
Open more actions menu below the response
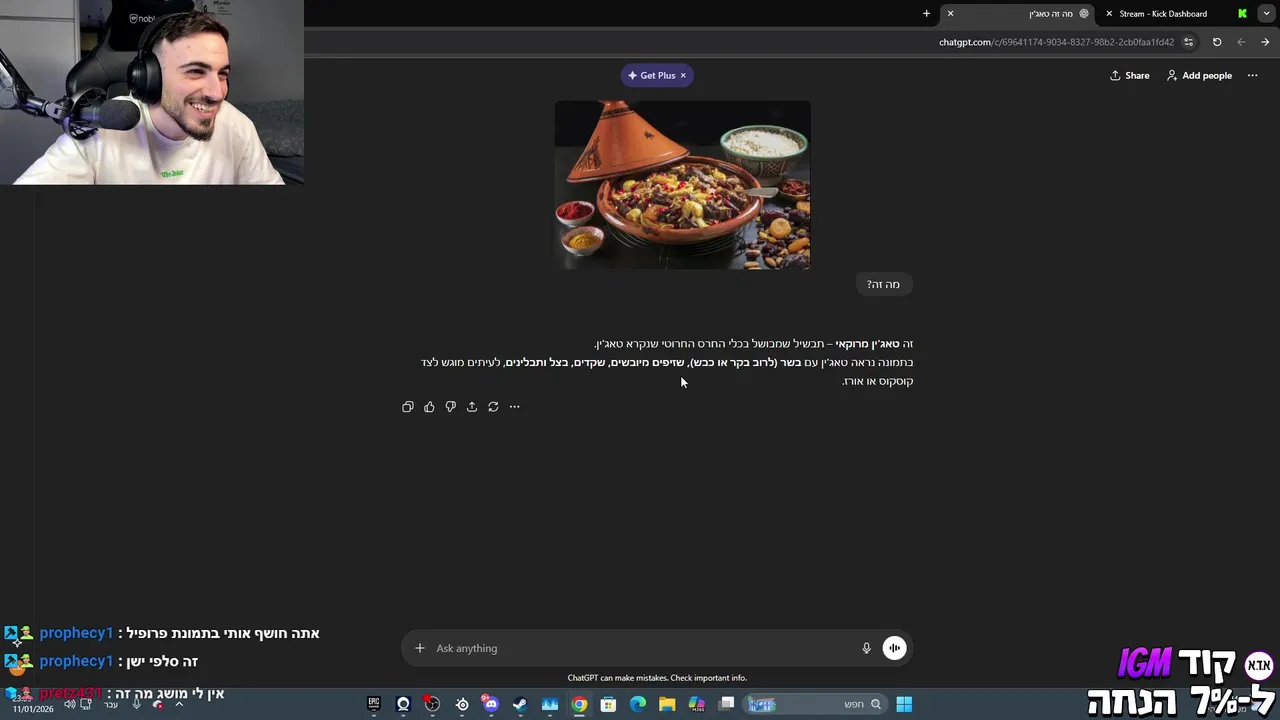515,407
